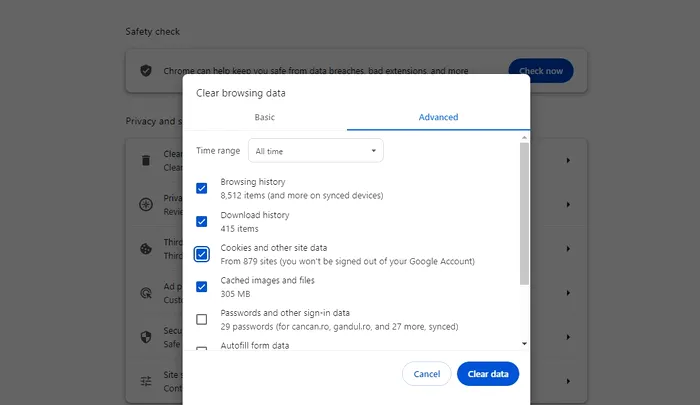
Task: Click the Safety check shield icon
Action: pyautogui.click(x=146, y=71)
